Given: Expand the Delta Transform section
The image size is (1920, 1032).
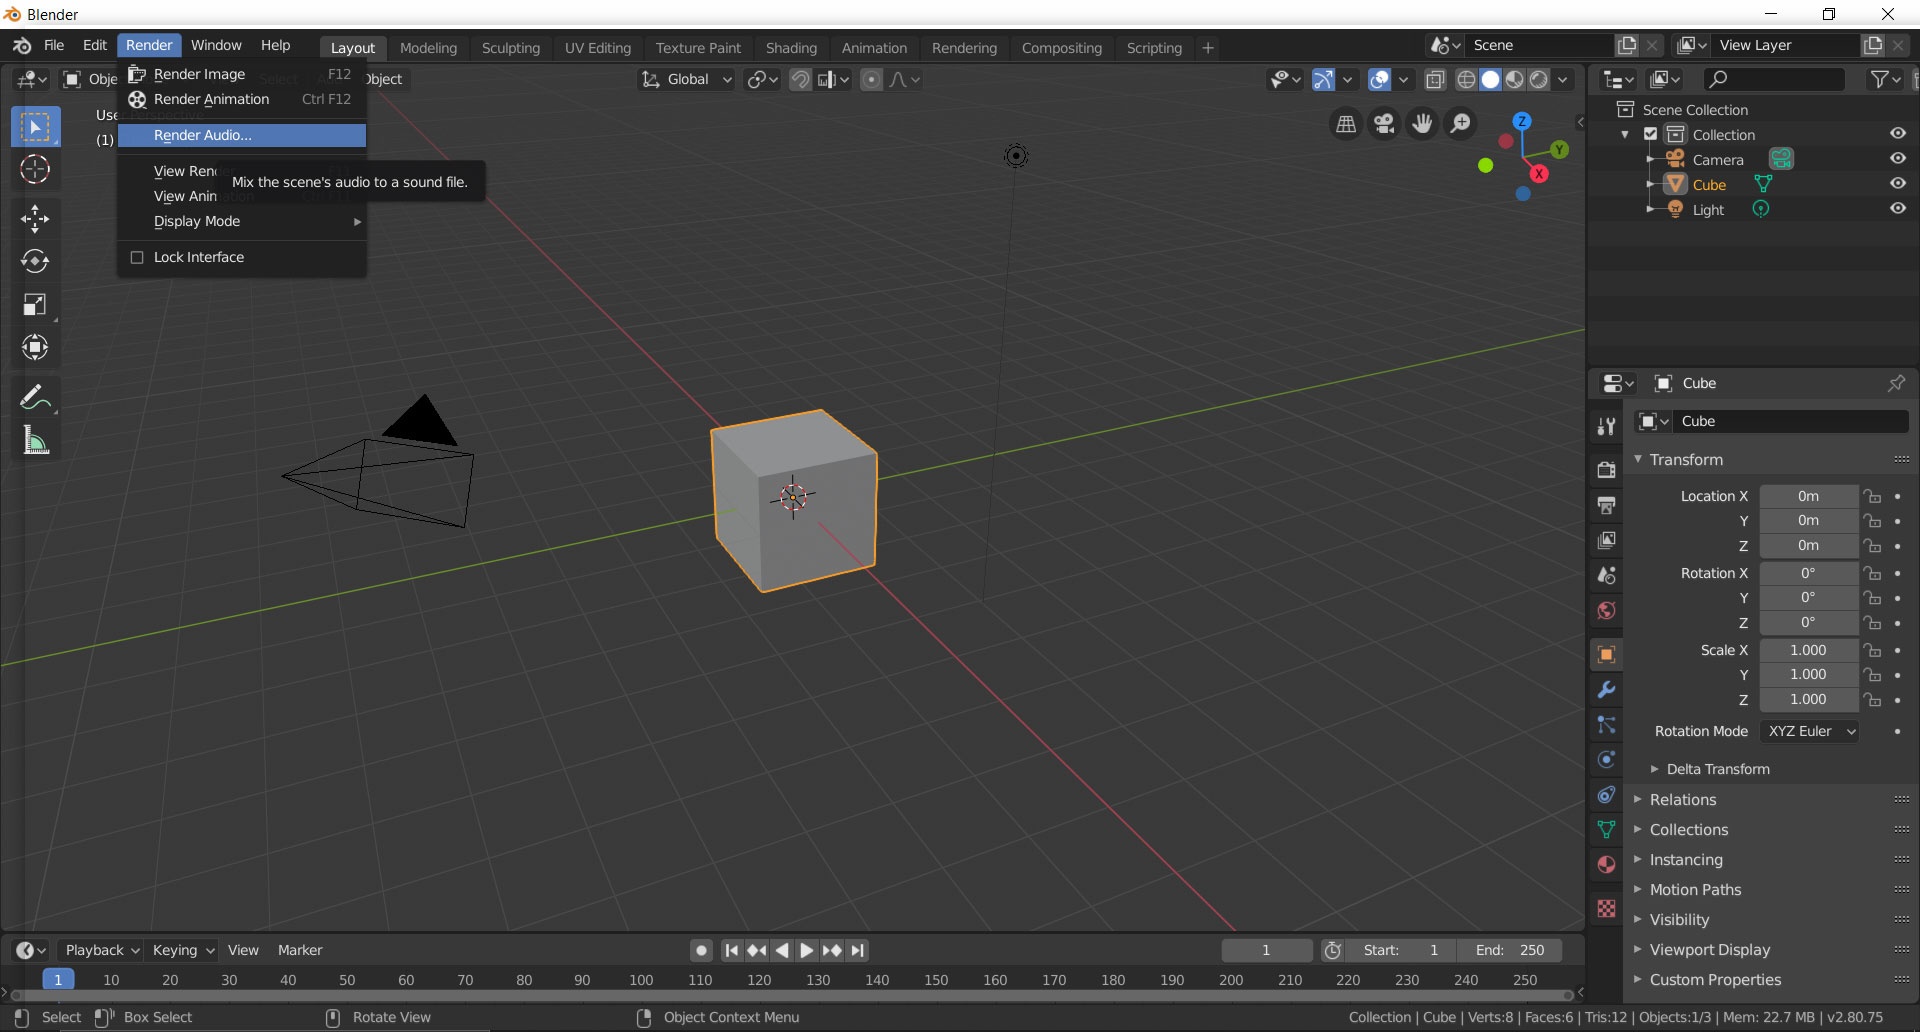Looking at the screenshot, I should coord(1717,769).
